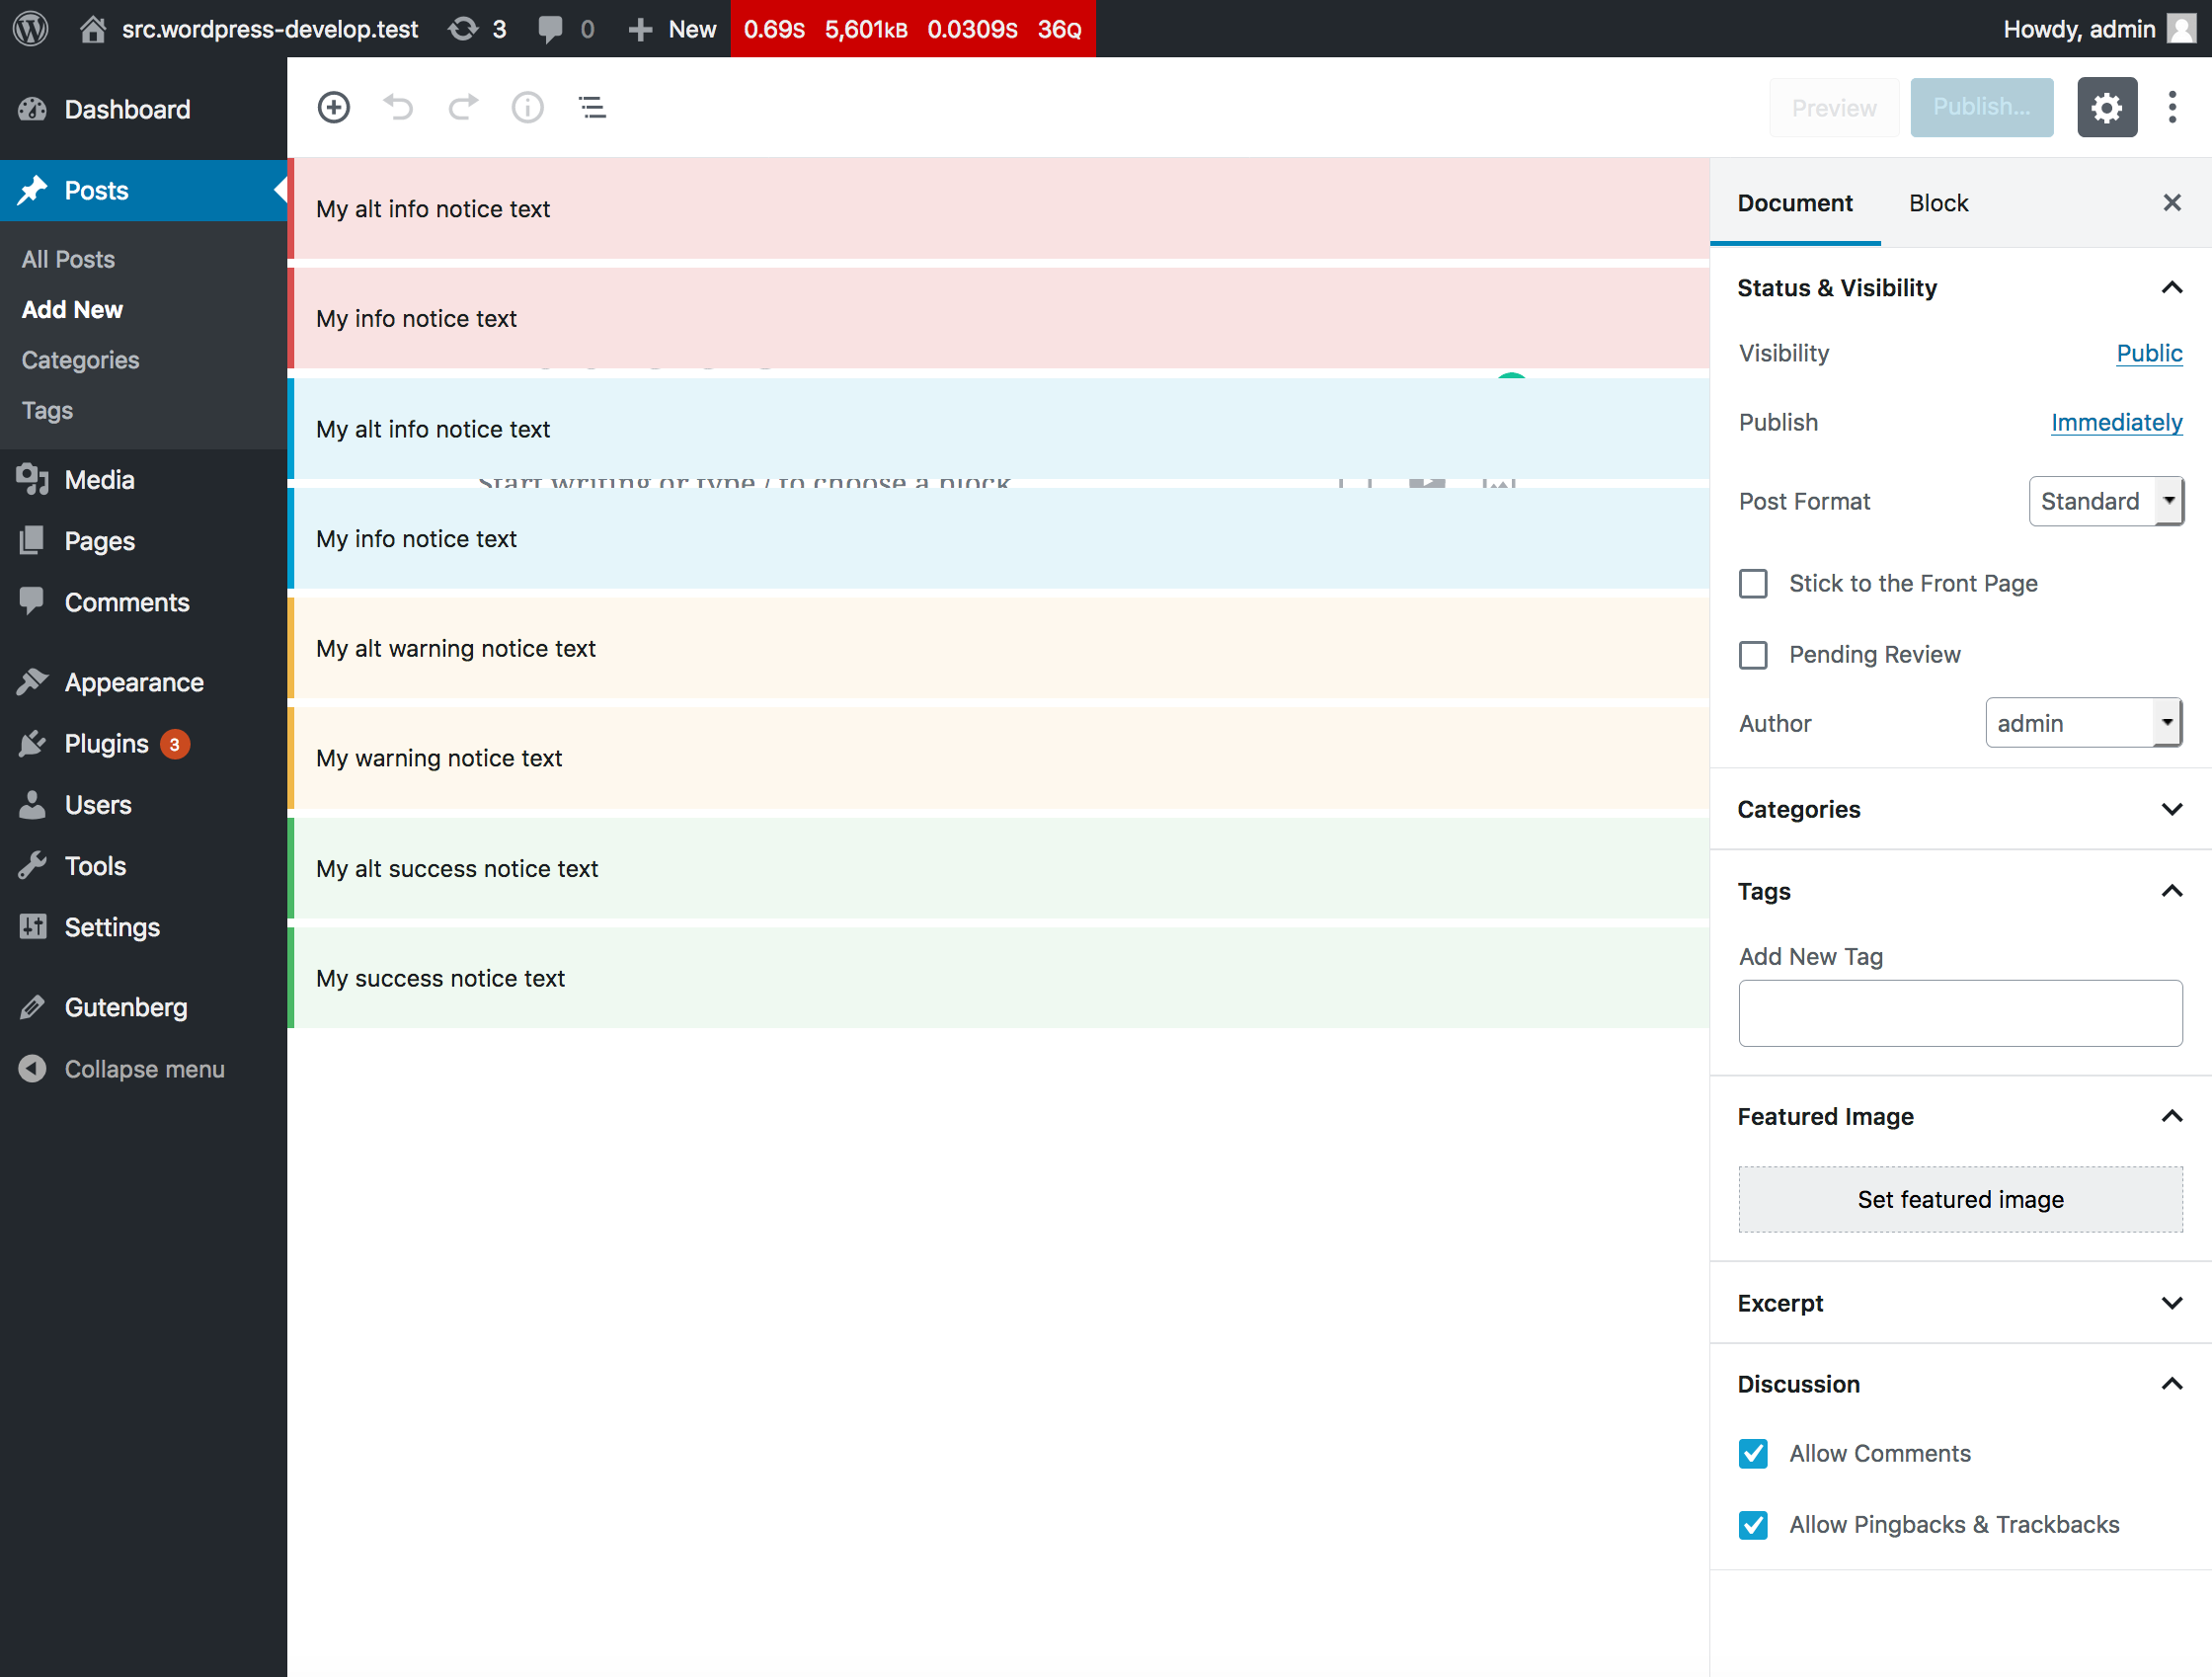
Task: Open the content structure info icon
Action: point(527,107)
